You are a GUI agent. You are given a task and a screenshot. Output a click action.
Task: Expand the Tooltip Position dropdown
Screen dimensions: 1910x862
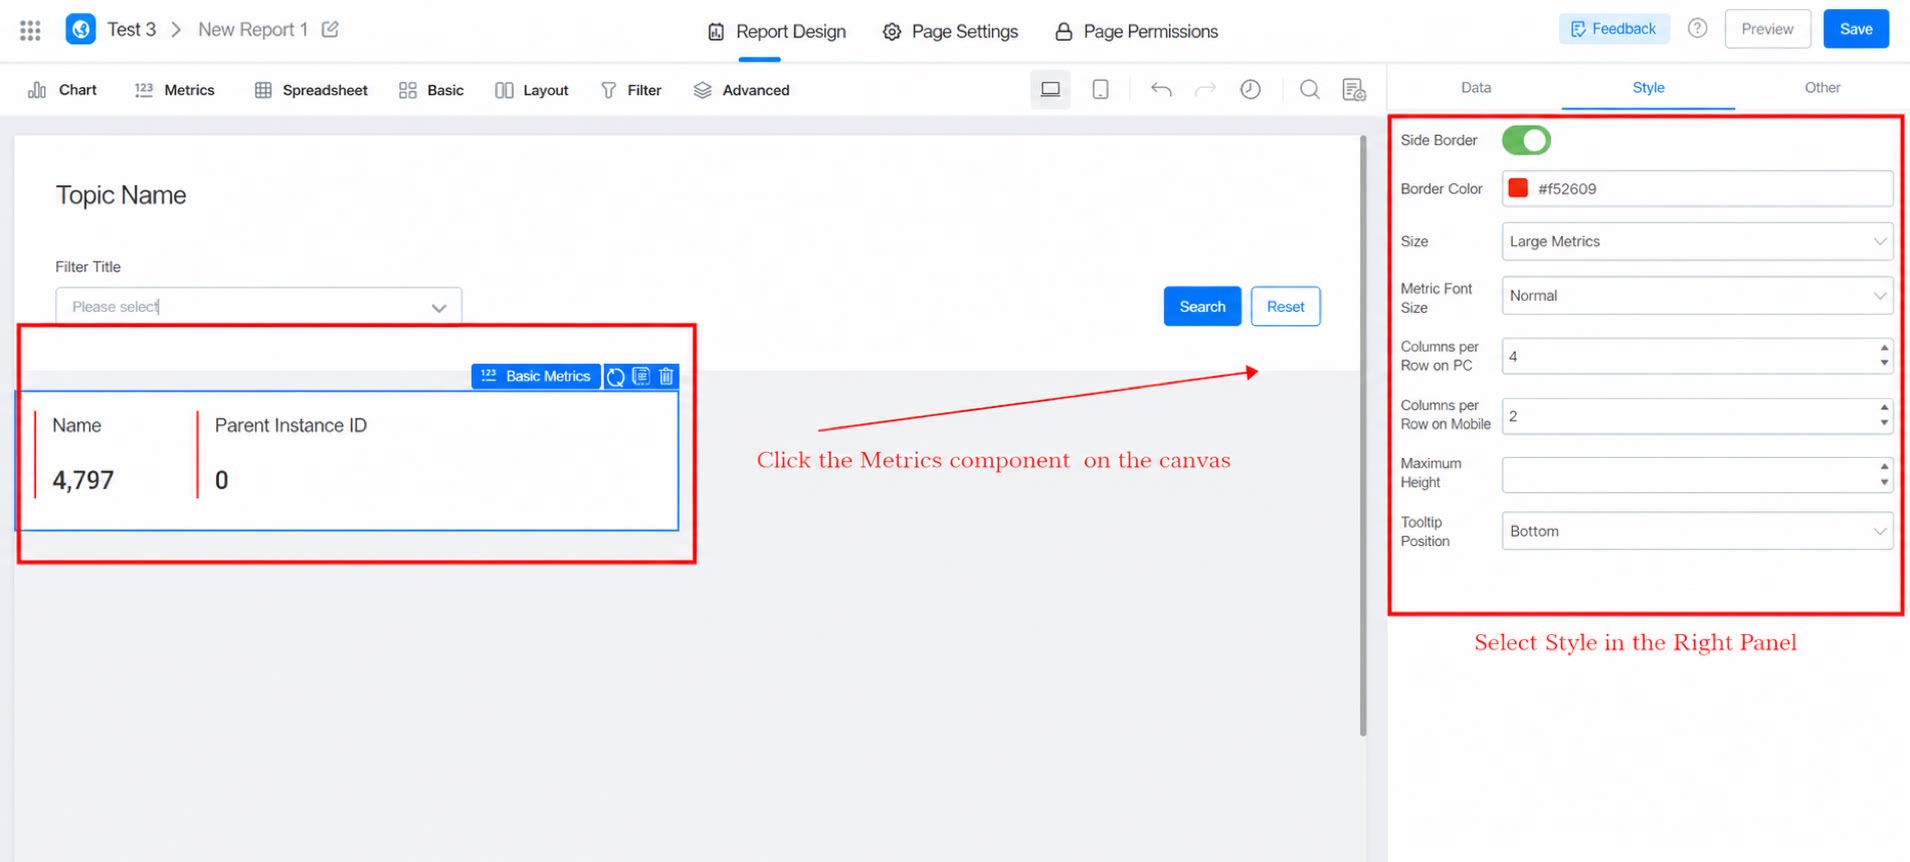pos(1697,531)
